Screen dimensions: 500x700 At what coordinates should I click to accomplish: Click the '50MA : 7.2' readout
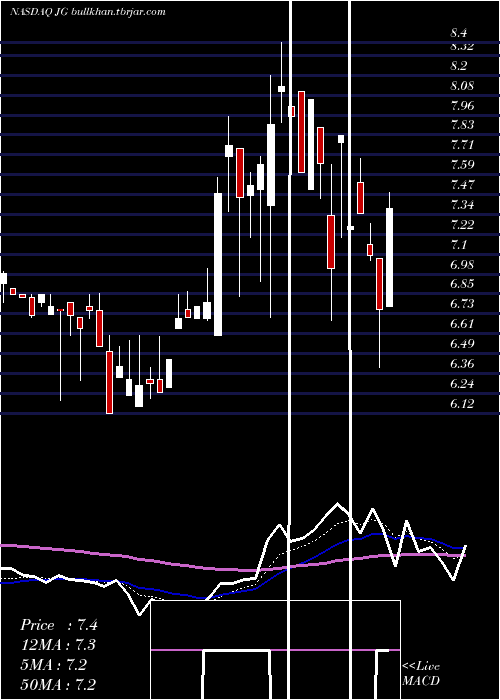[x=58, y=685]
